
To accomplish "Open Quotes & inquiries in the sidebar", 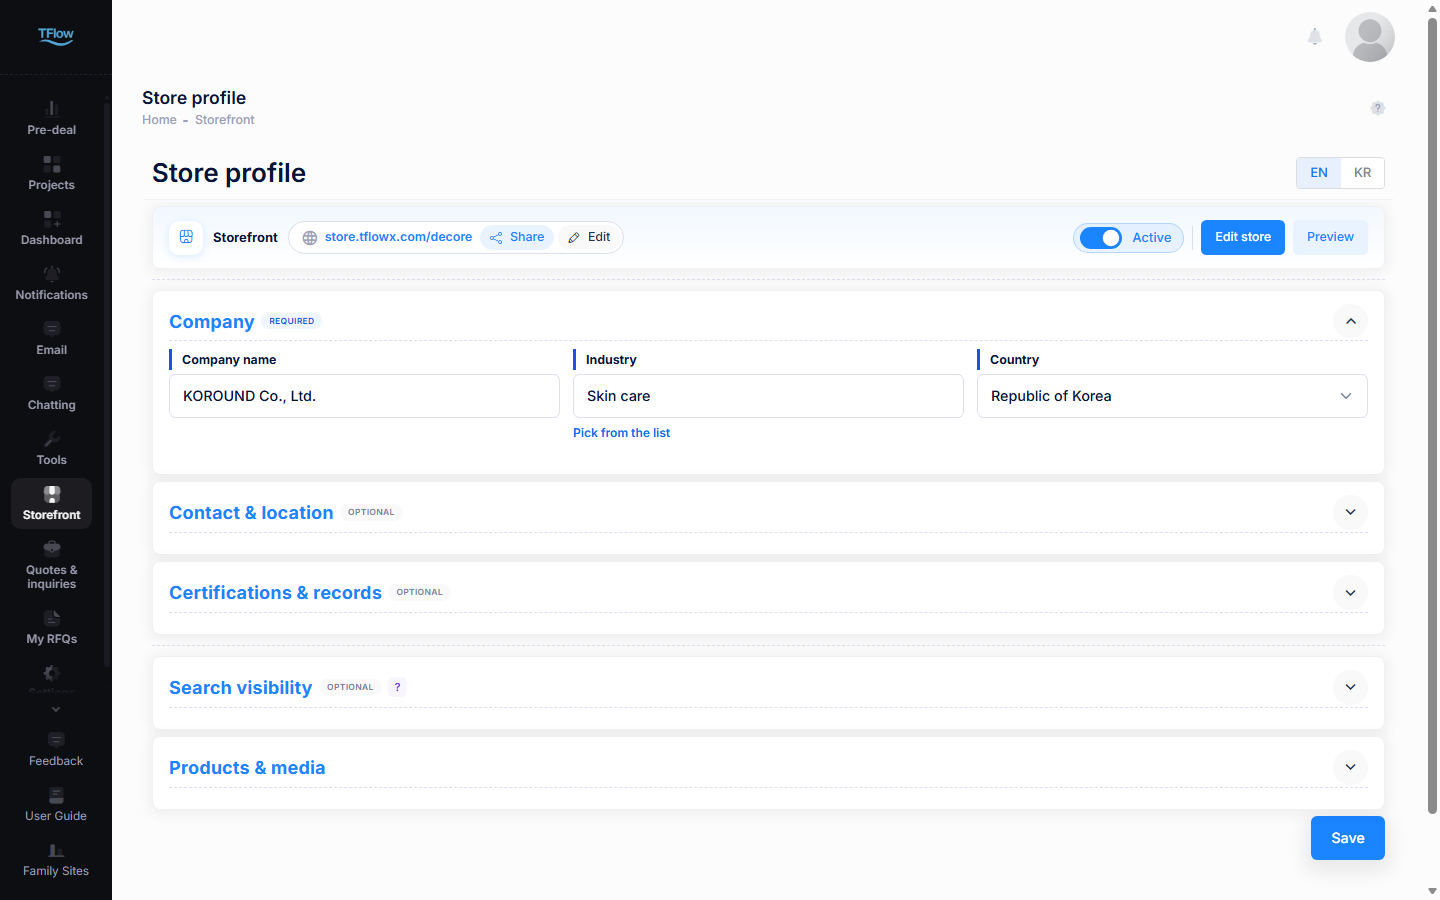I will point(52,565).
